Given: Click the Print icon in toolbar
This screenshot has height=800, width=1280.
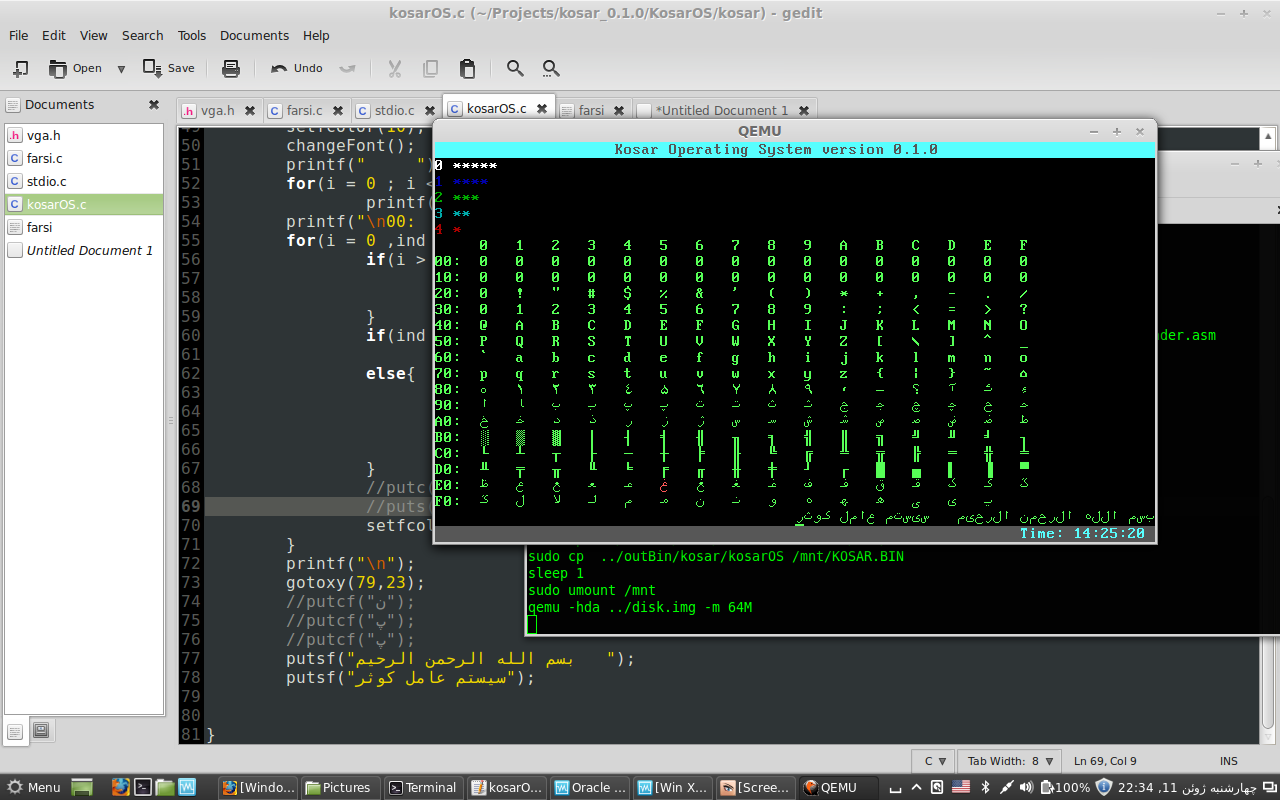Looking at the screenshot, I should [231, 69].
